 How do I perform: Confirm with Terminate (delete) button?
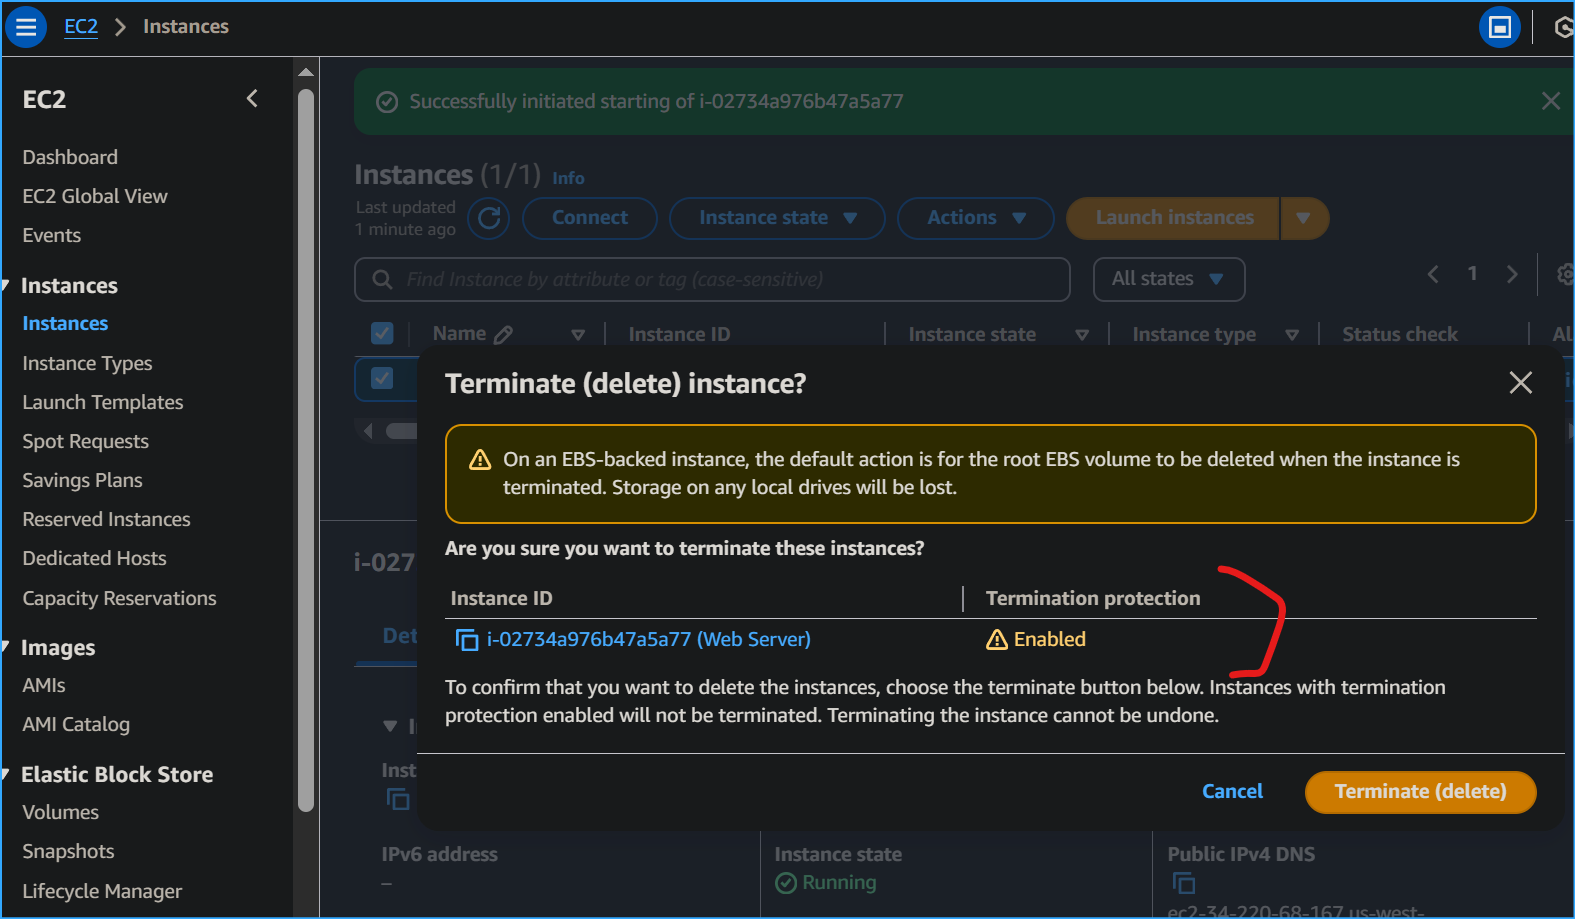[x=1420, y=792]
